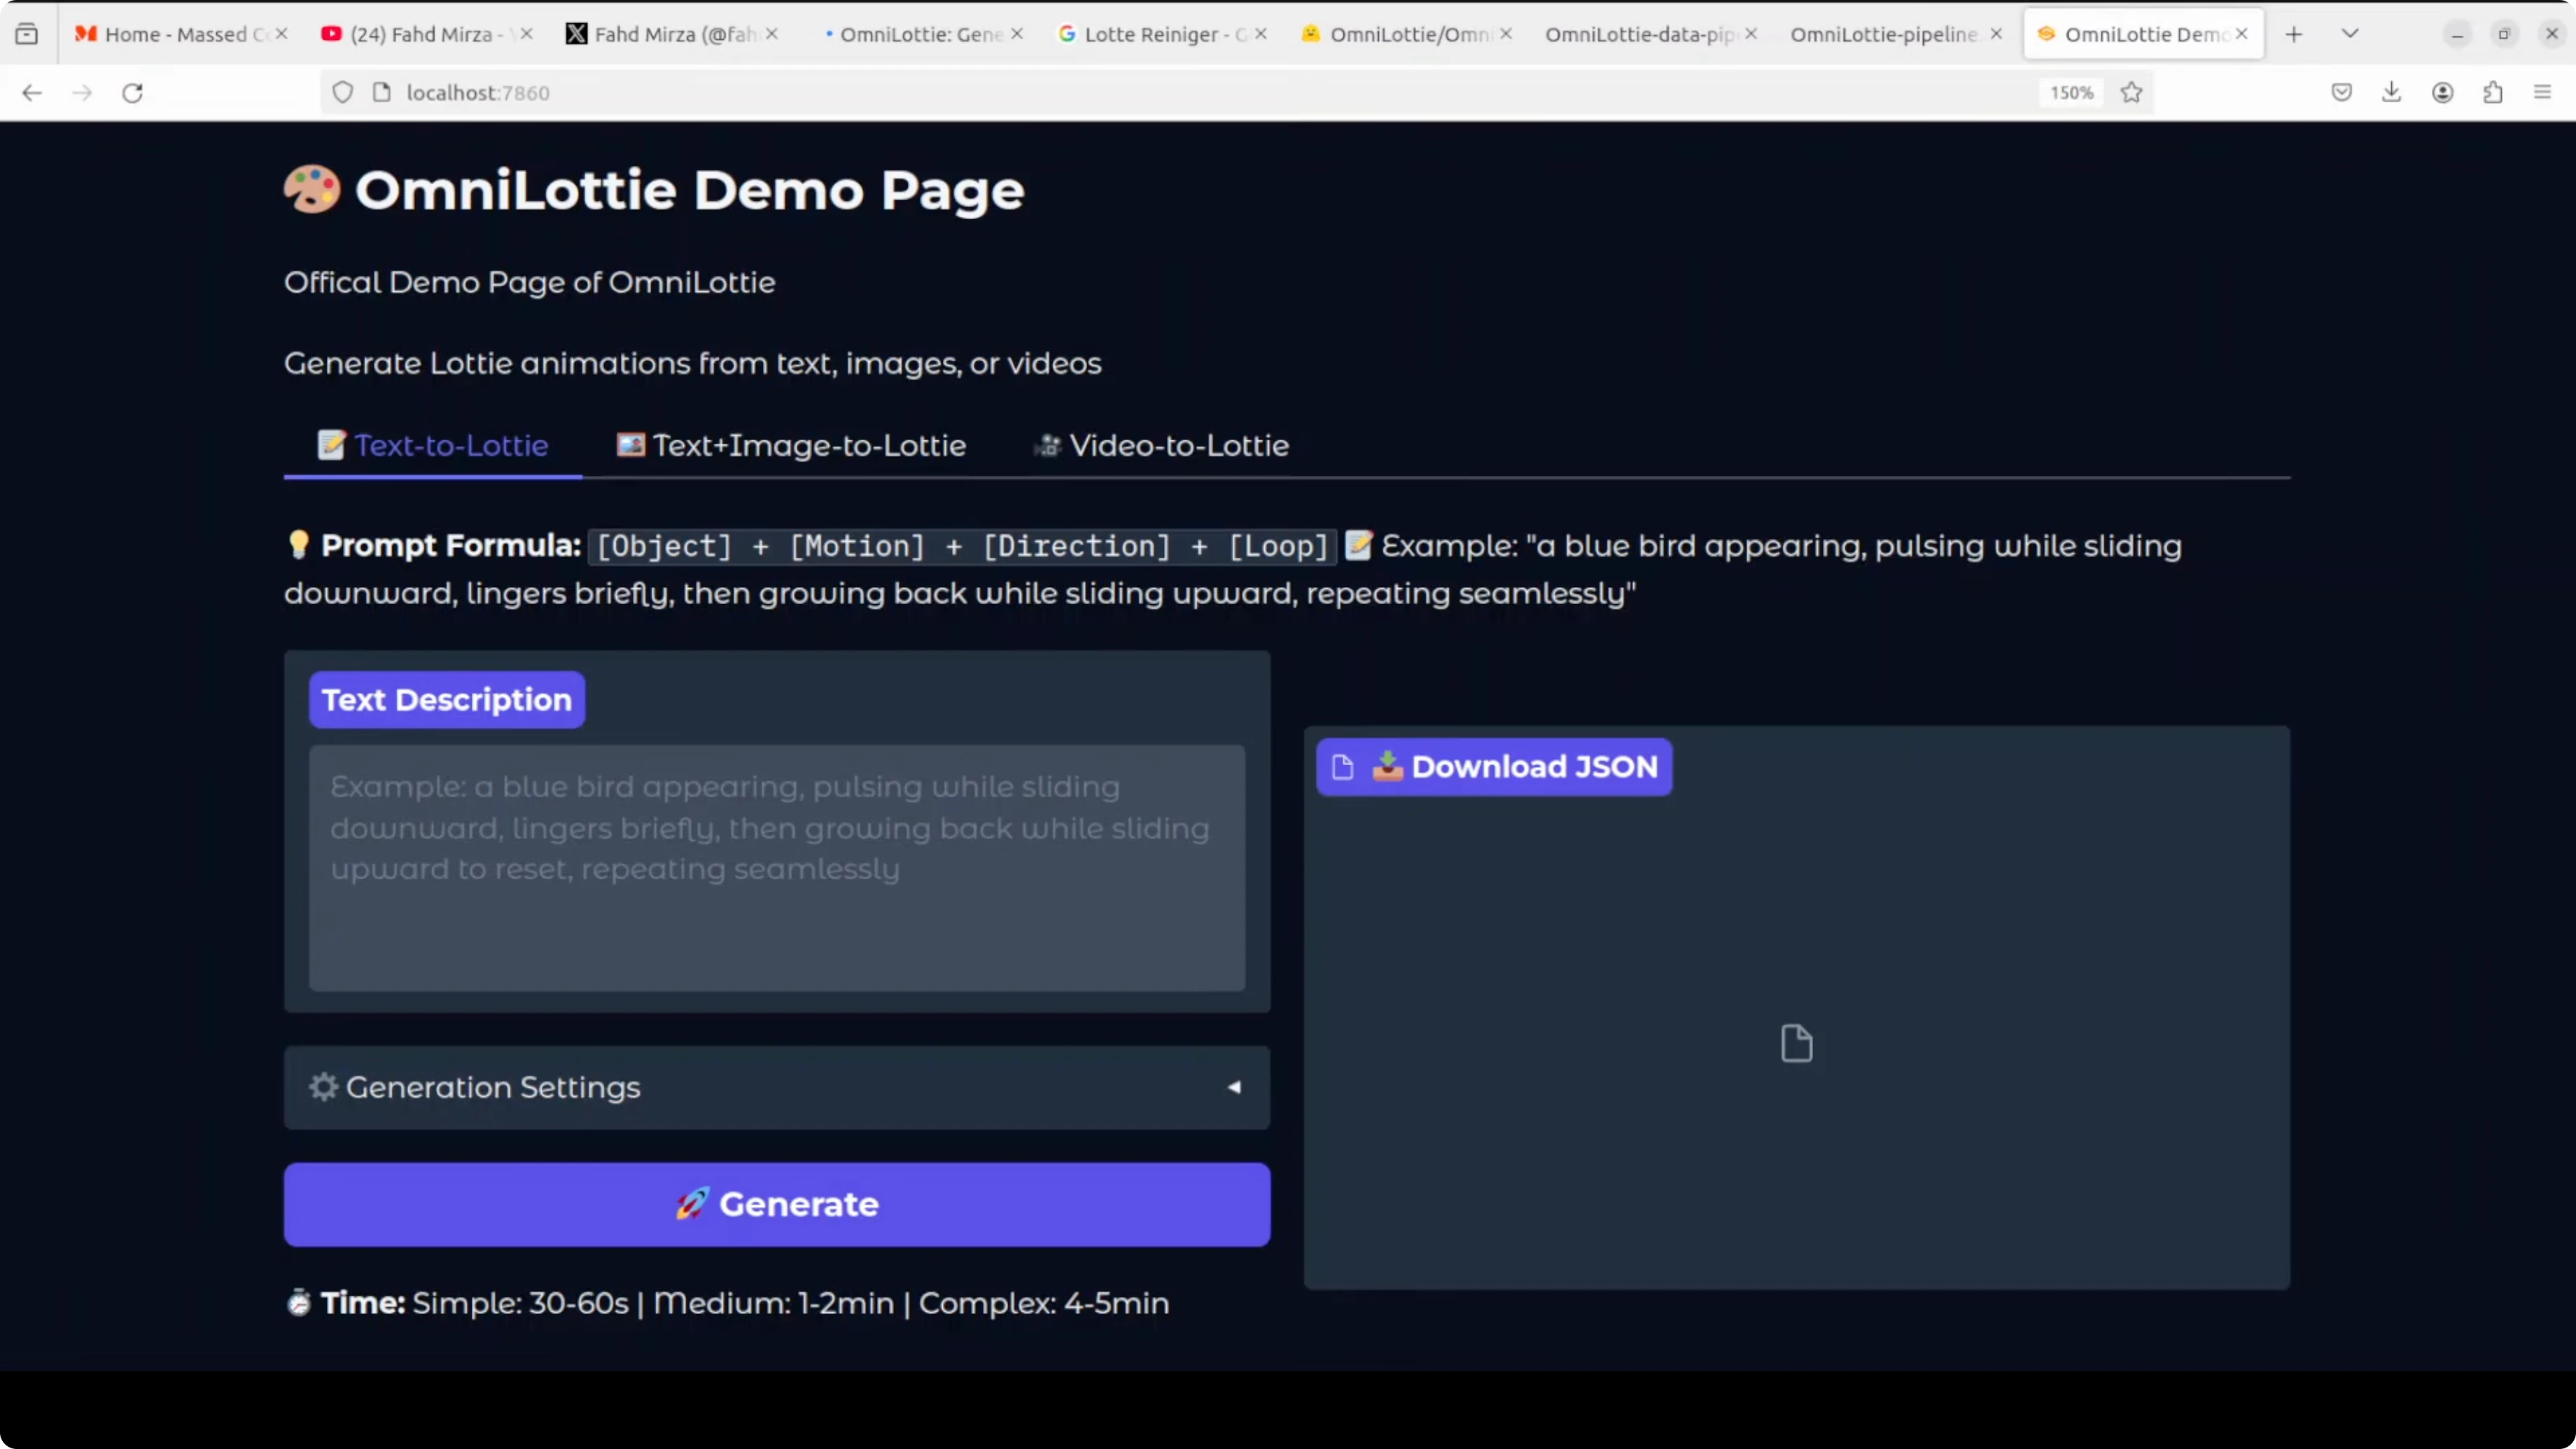Image resolution: width=2576 pixels, height=1449 pixels.
Task: Adjust the 150% page zoom control
Action: pos(2070,92)
